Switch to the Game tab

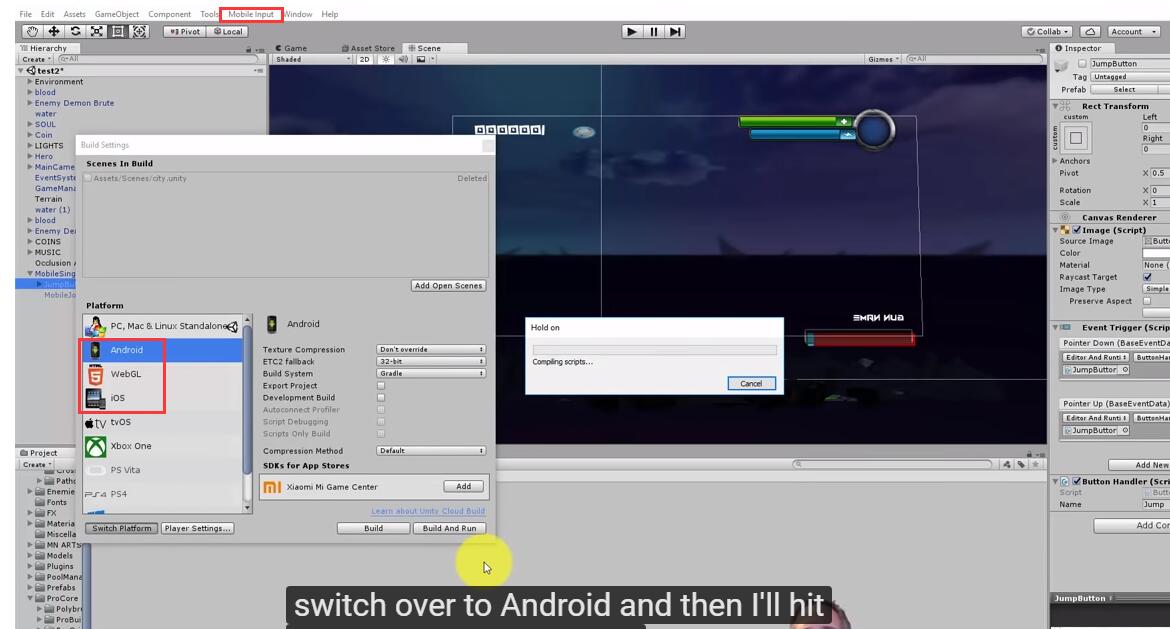[x=291, y=48]
